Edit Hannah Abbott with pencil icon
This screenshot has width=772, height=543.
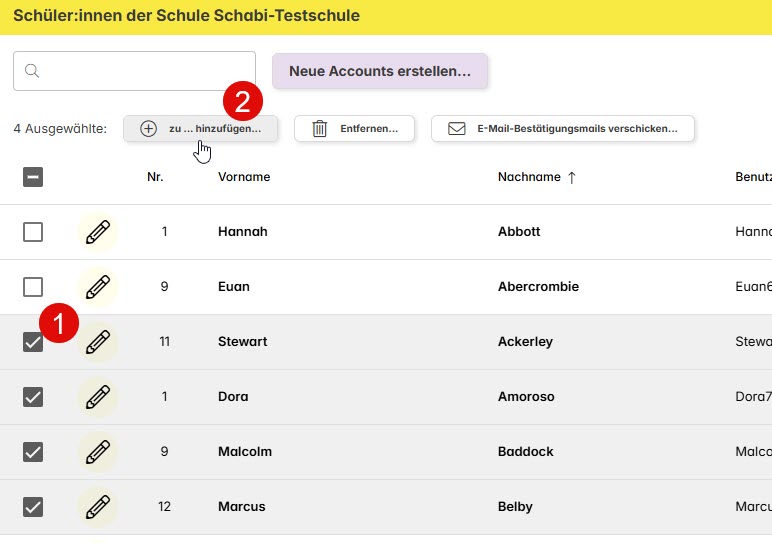click(97, 232)
